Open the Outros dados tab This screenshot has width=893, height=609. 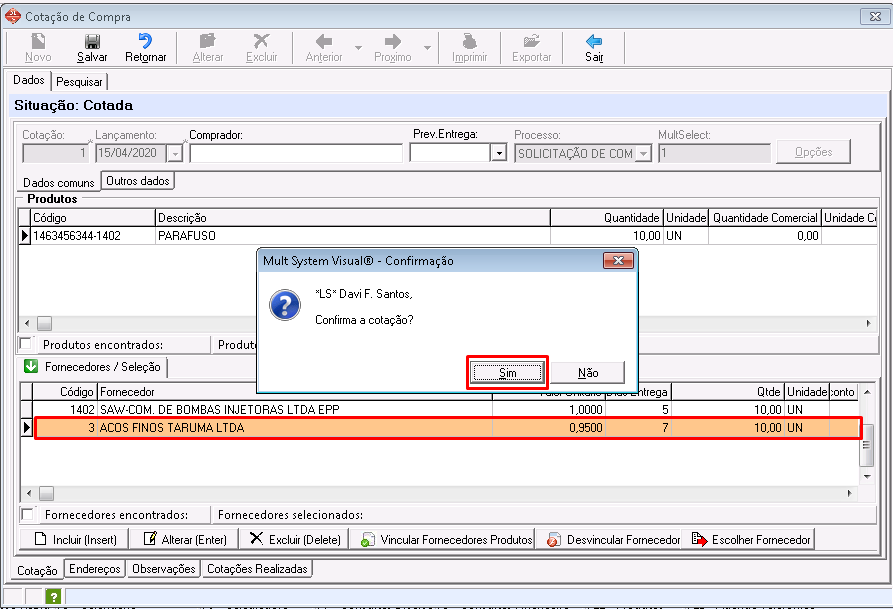point(138,181)
